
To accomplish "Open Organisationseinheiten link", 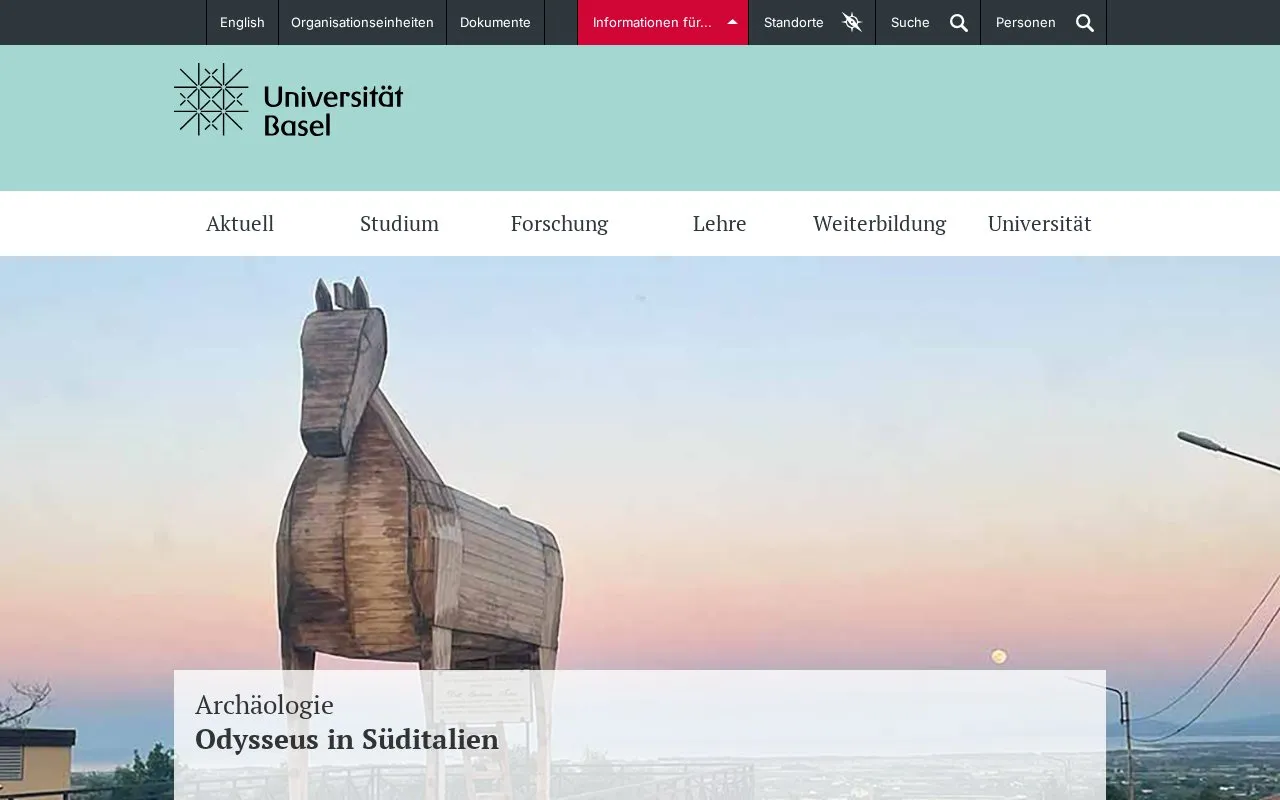I will pyautogui.click(x=362, y=22).
